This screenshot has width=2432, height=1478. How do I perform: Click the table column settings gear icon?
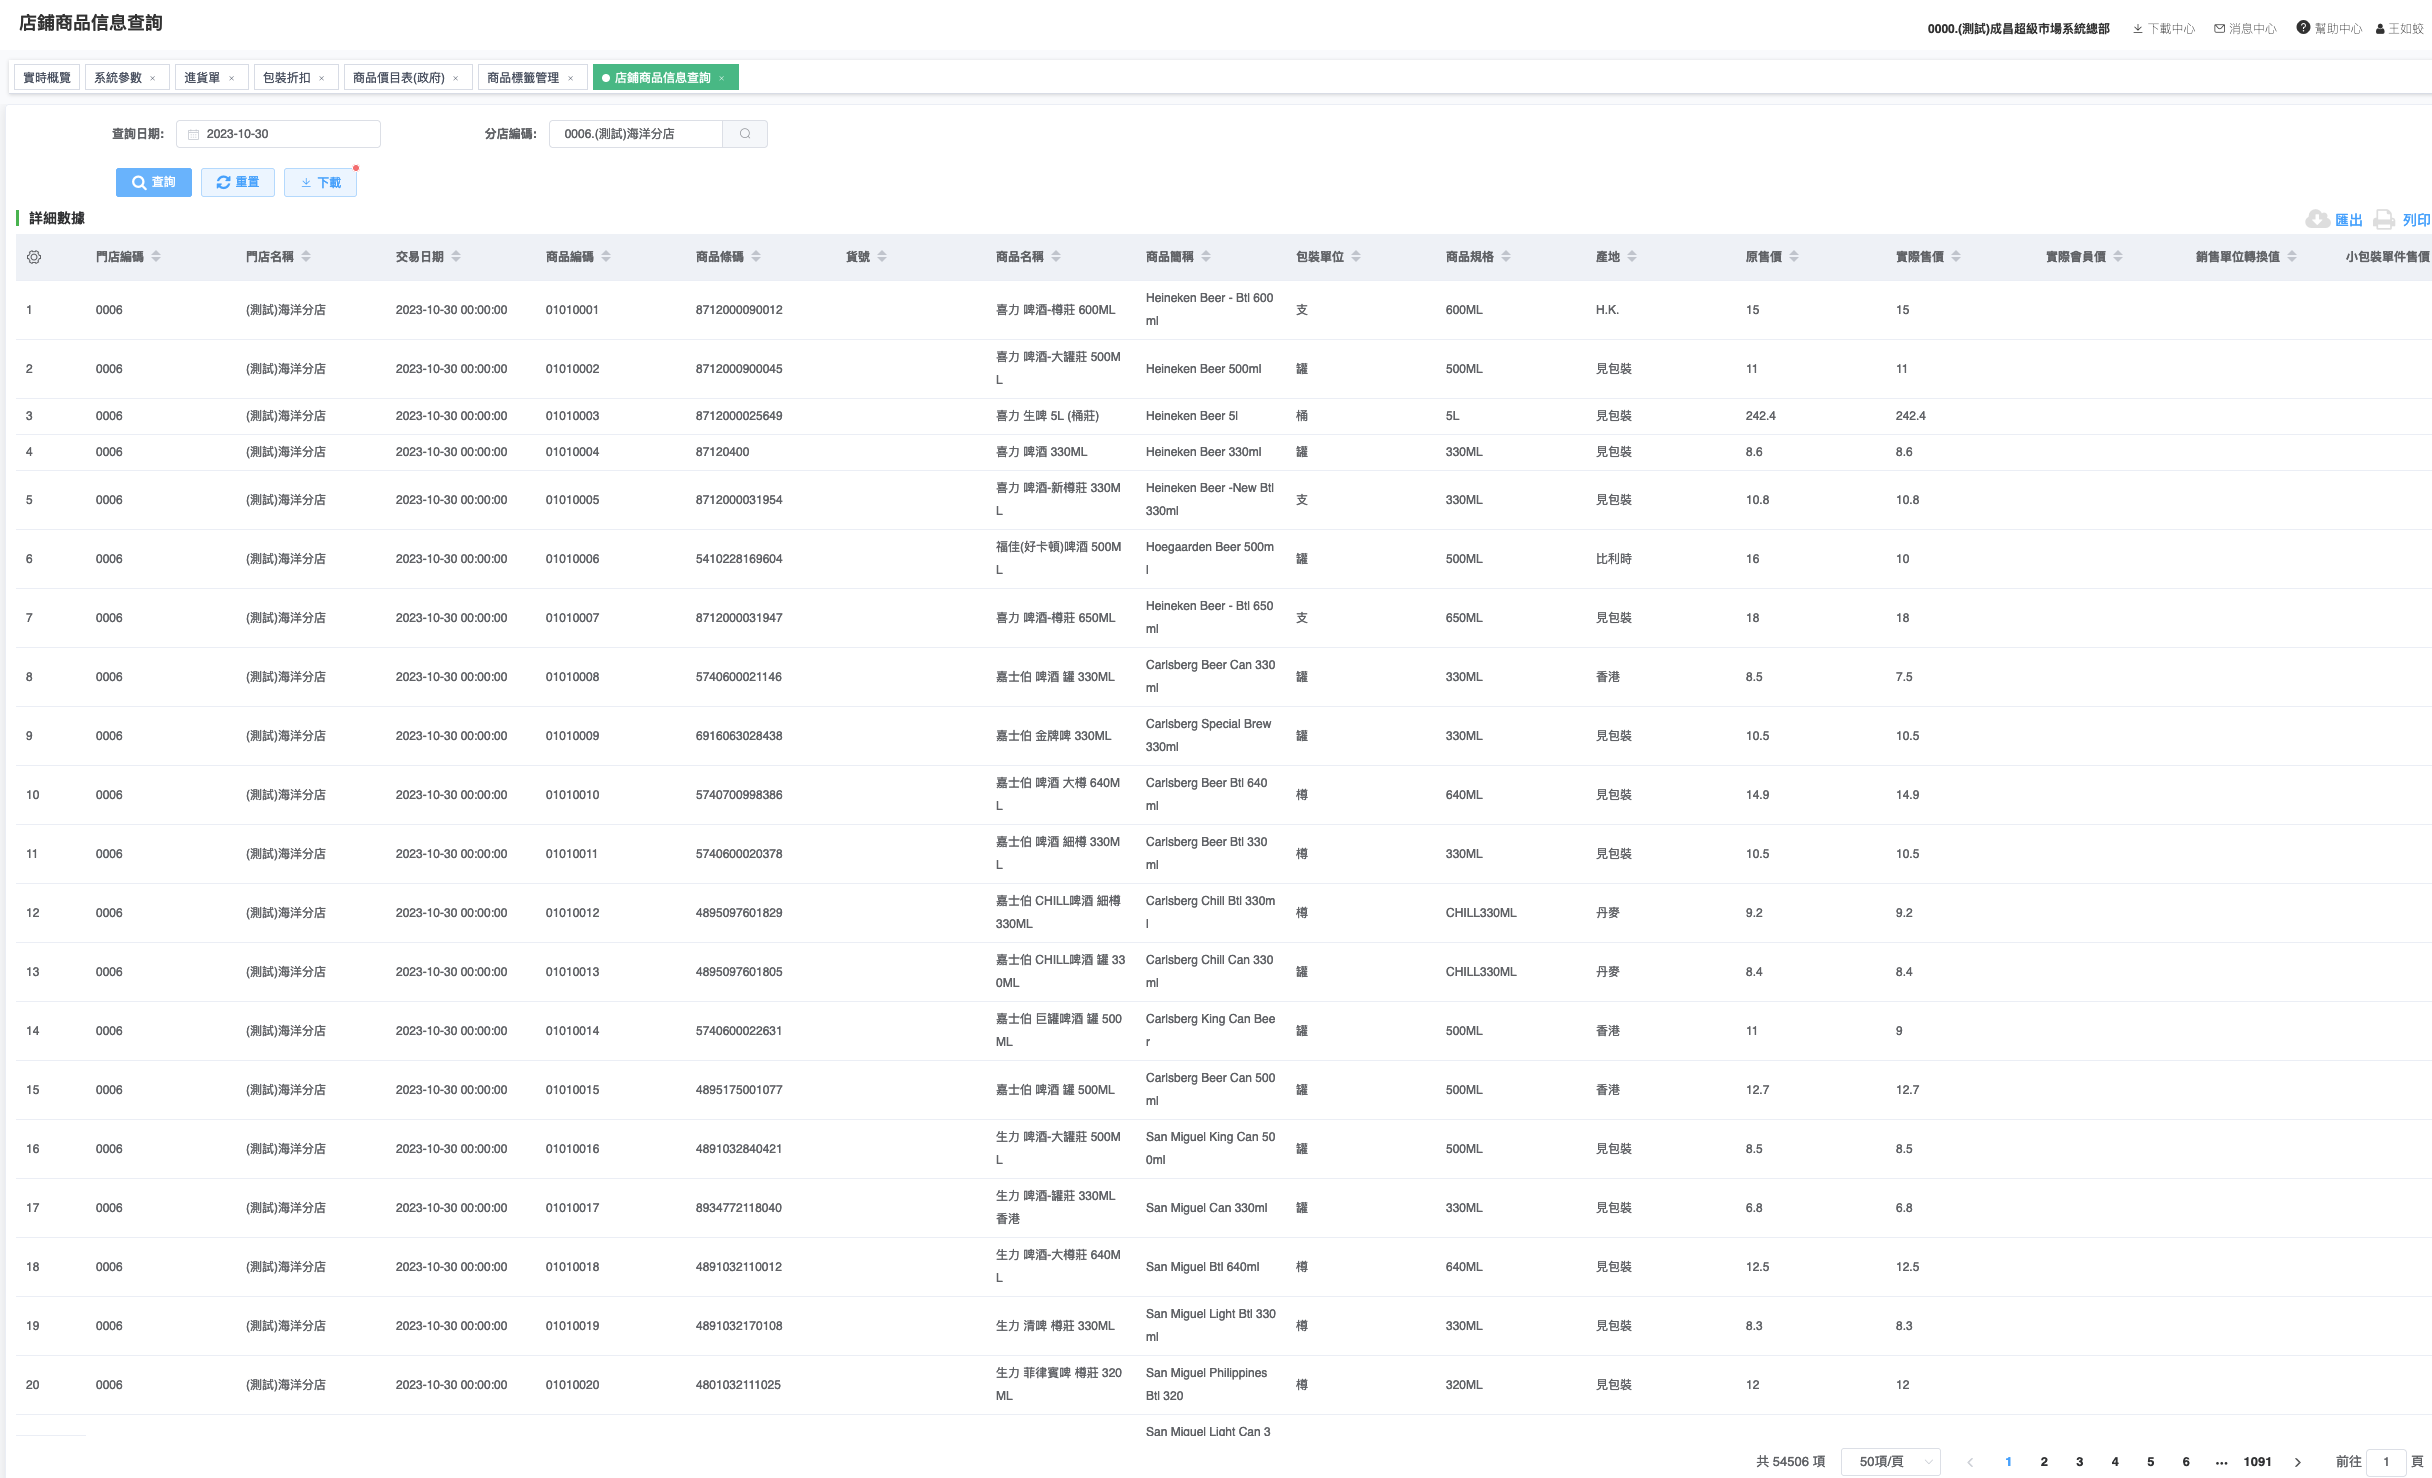tap(34, 257)
